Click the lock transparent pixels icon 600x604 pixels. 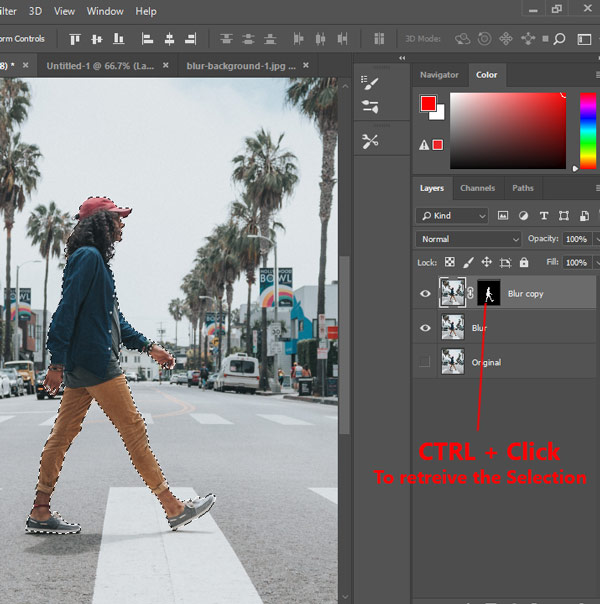pos(449,263)
